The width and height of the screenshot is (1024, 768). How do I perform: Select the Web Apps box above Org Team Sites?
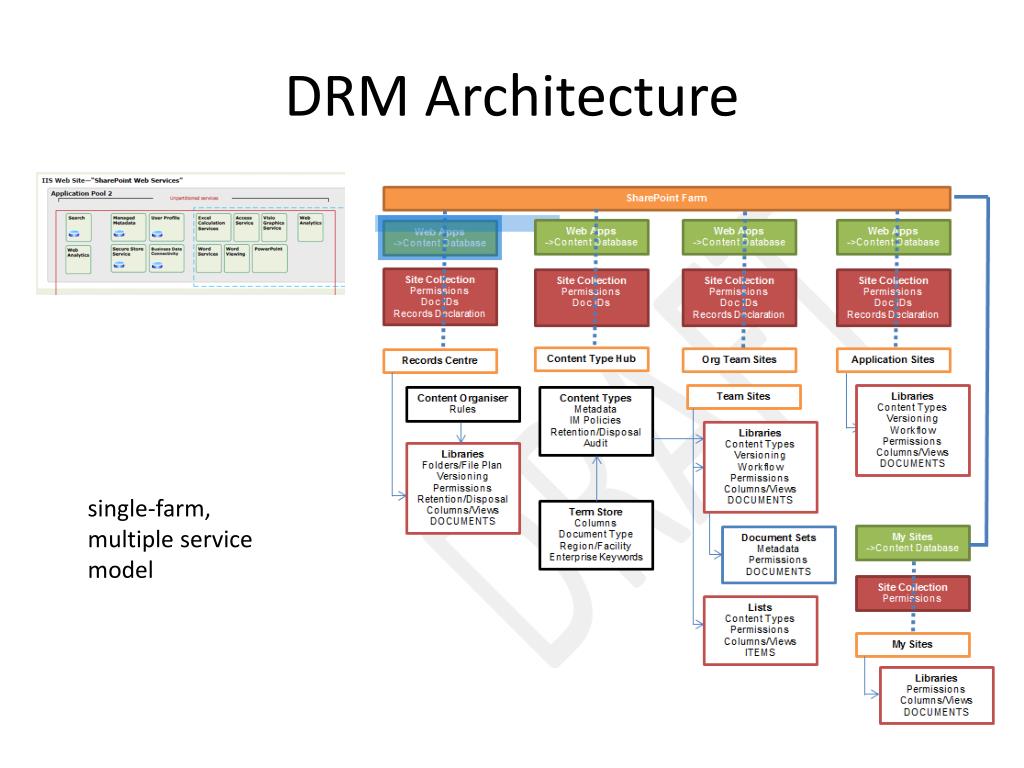[x=739, y=236]
